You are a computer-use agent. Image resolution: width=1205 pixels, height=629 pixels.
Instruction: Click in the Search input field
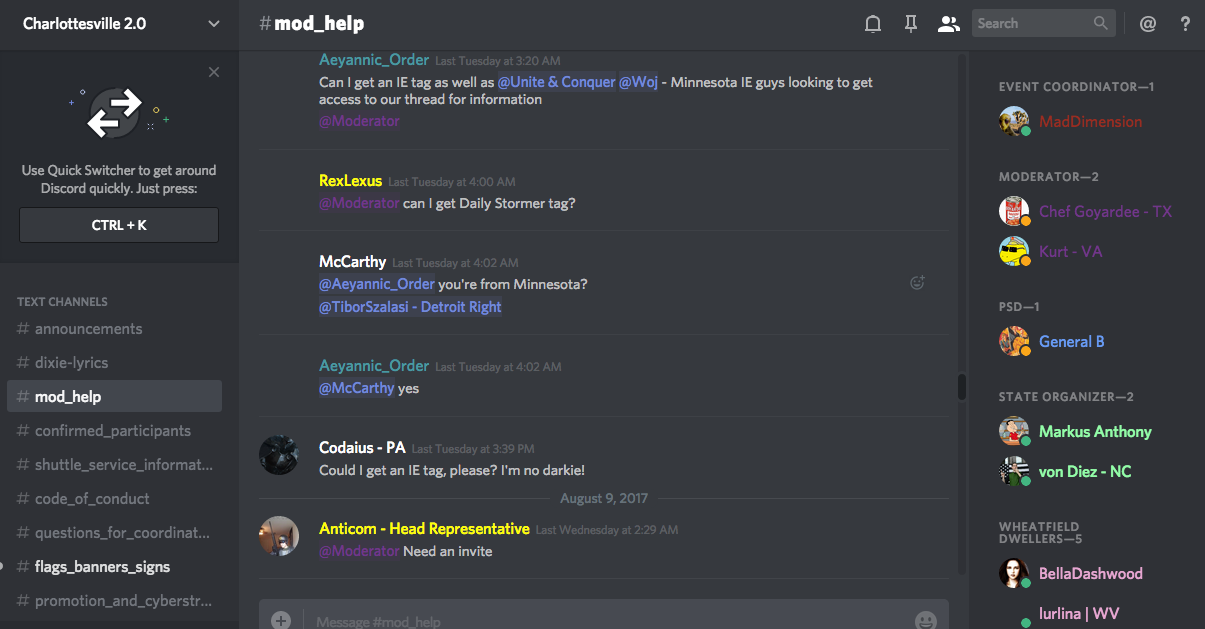pyautogui.click(x=1031, y=23)
